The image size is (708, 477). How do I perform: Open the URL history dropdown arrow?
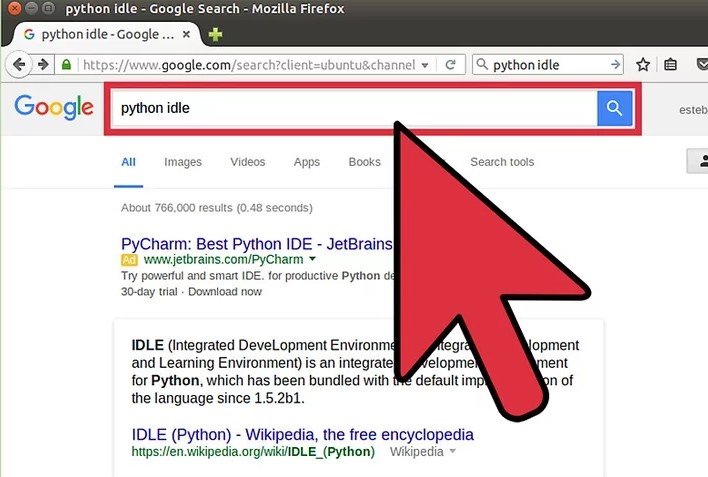coord(425,65)
